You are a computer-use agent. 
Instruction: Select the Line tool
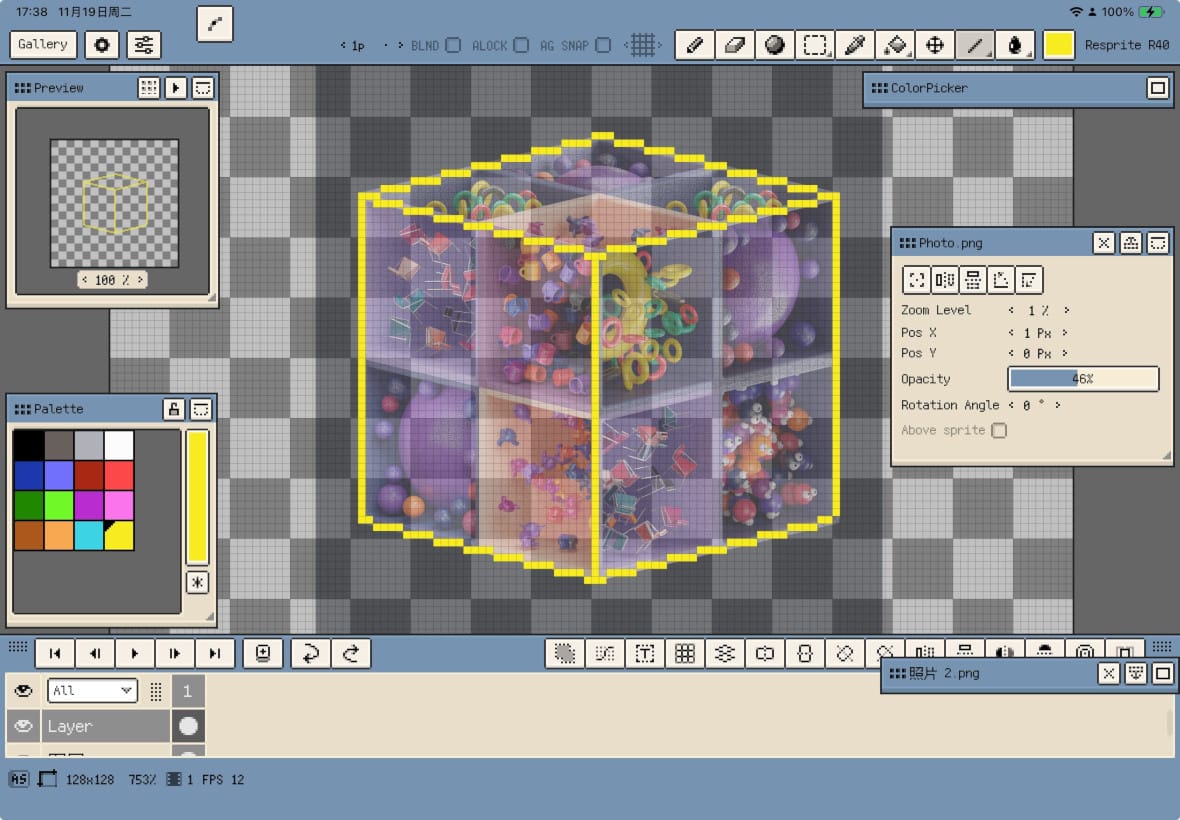pyautogui.click(x=975, y=44)
